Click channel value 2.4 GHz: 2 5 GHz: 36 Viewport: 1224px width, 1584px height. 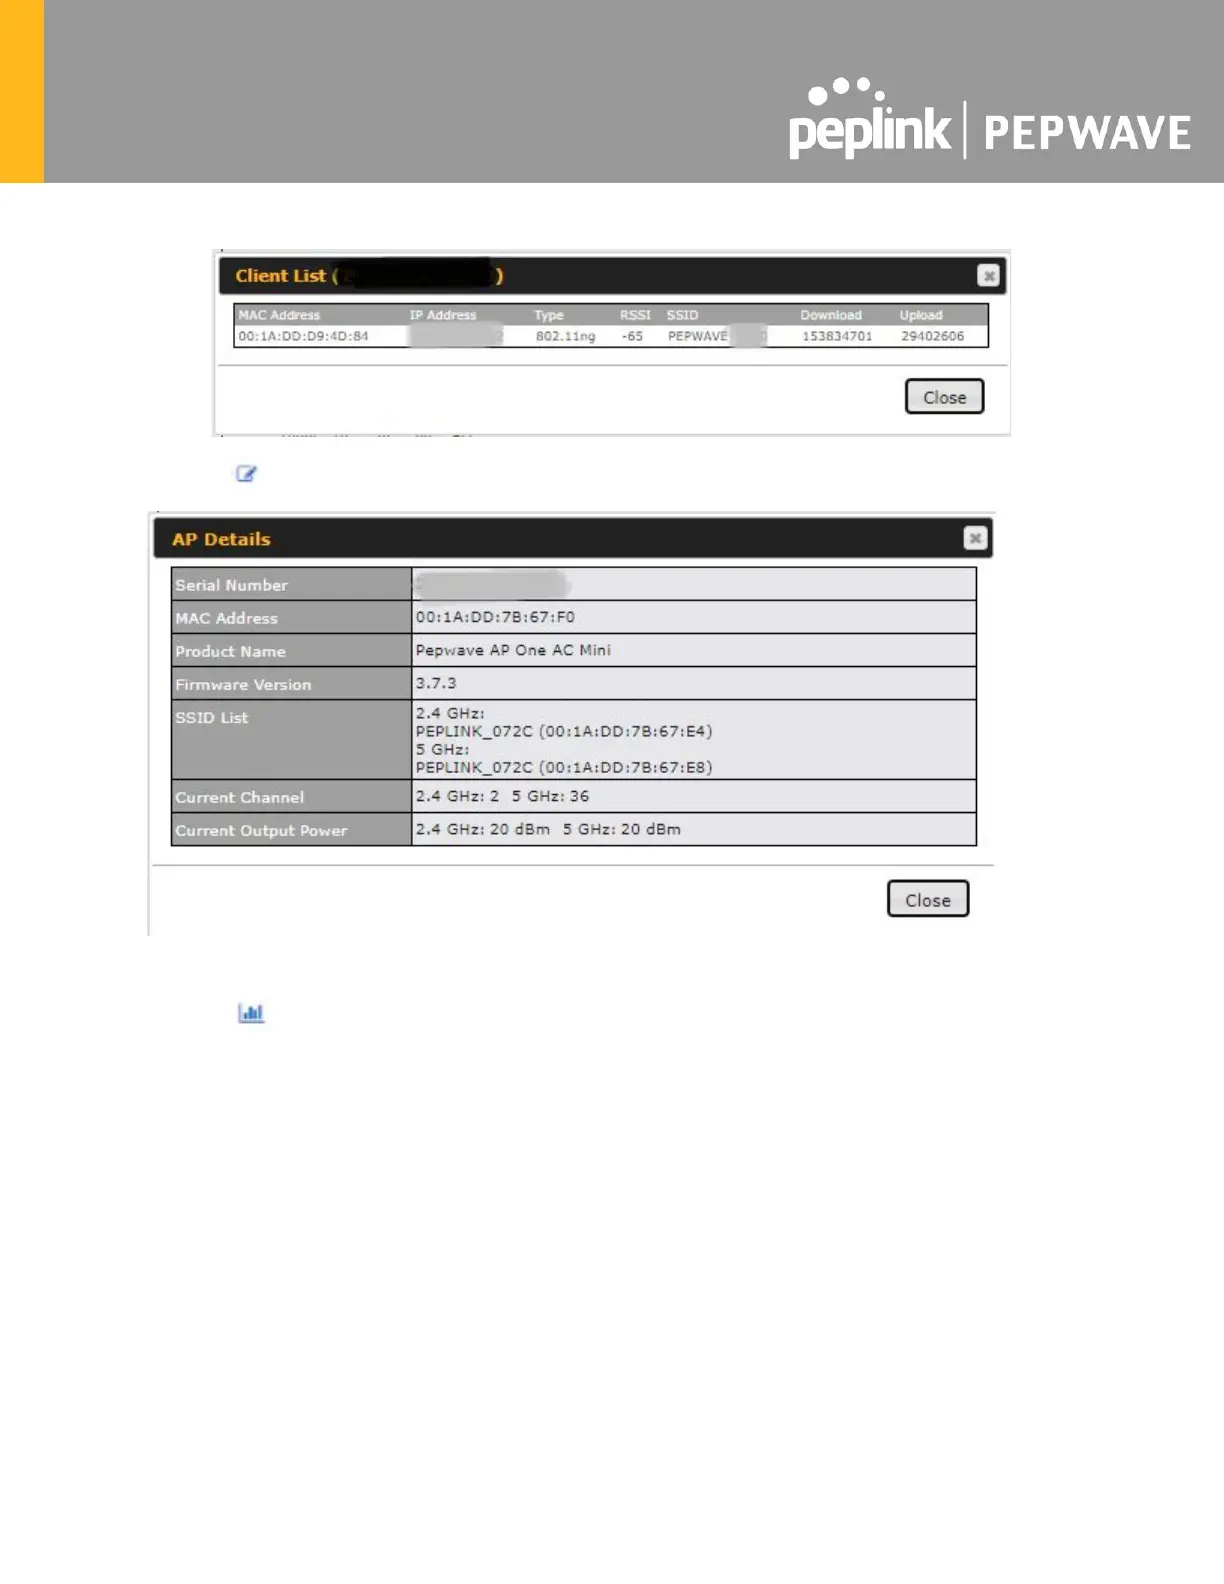(x=502, y=796)
